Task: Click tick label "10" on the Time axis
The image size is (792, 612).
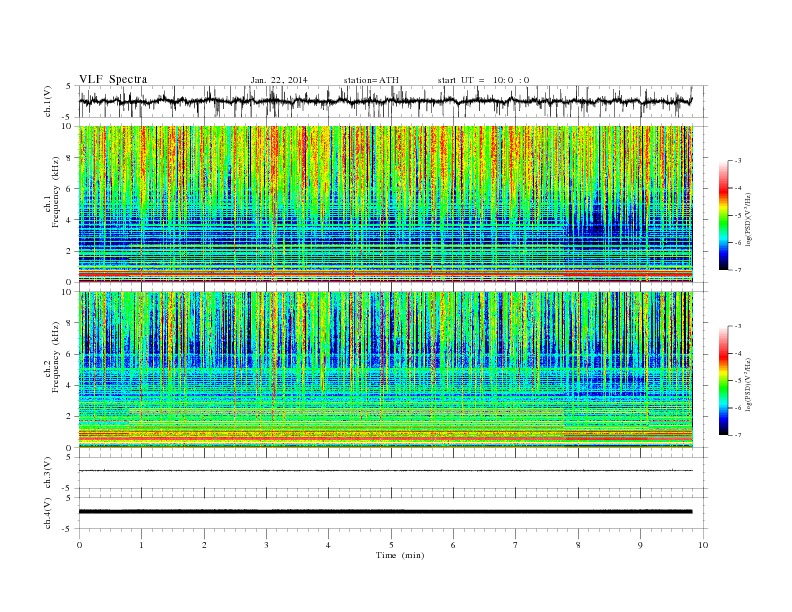Action: [x=703, y=545]
